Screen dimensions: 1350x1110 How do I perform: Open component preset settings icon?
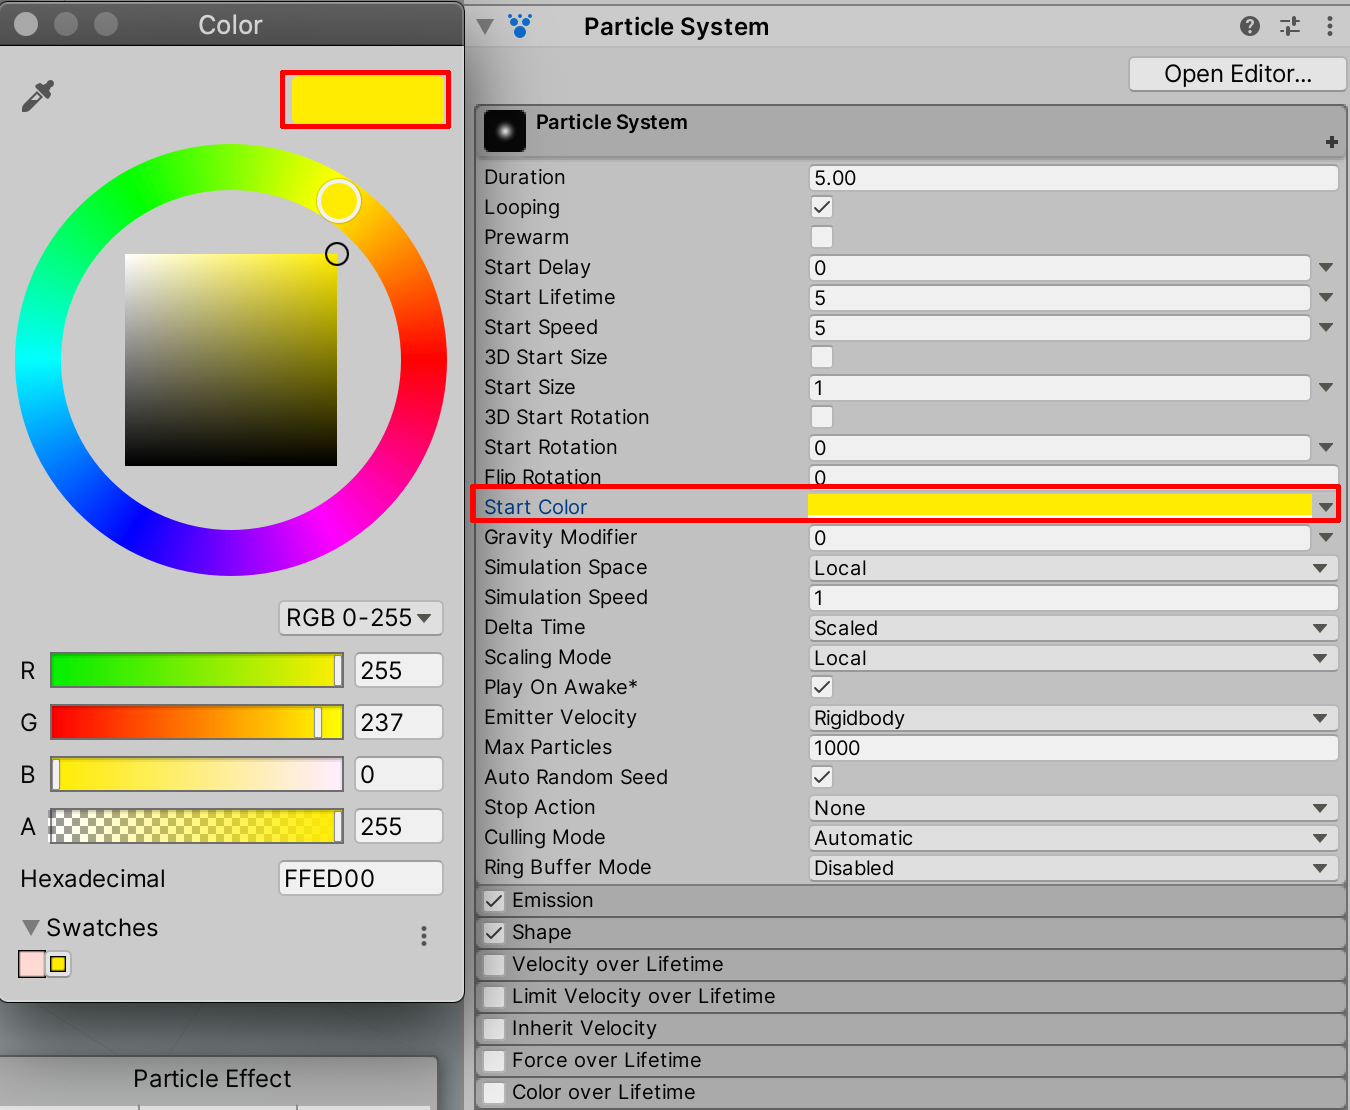(x=1290, y=26)
